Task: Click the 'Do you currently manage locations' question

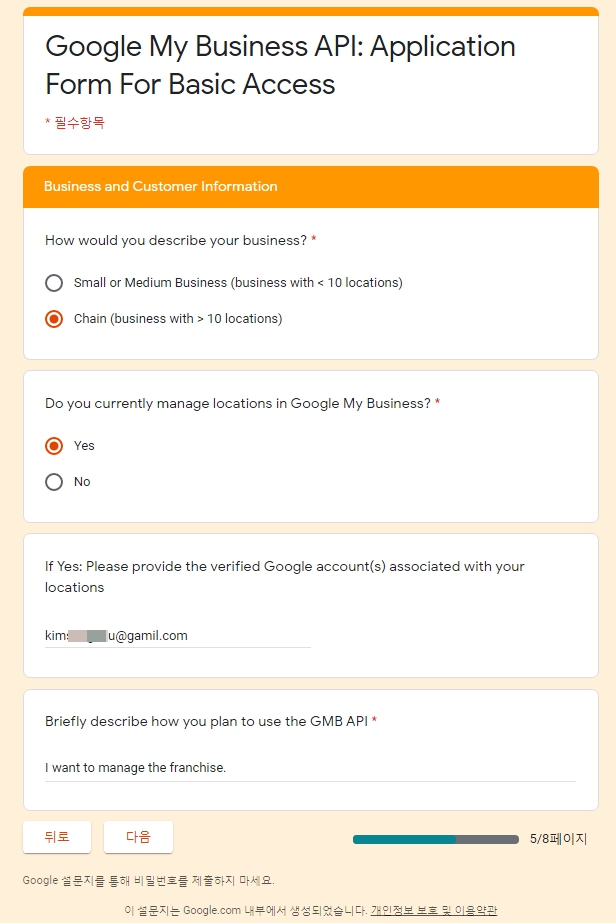Action: click(x=237, y=403)
